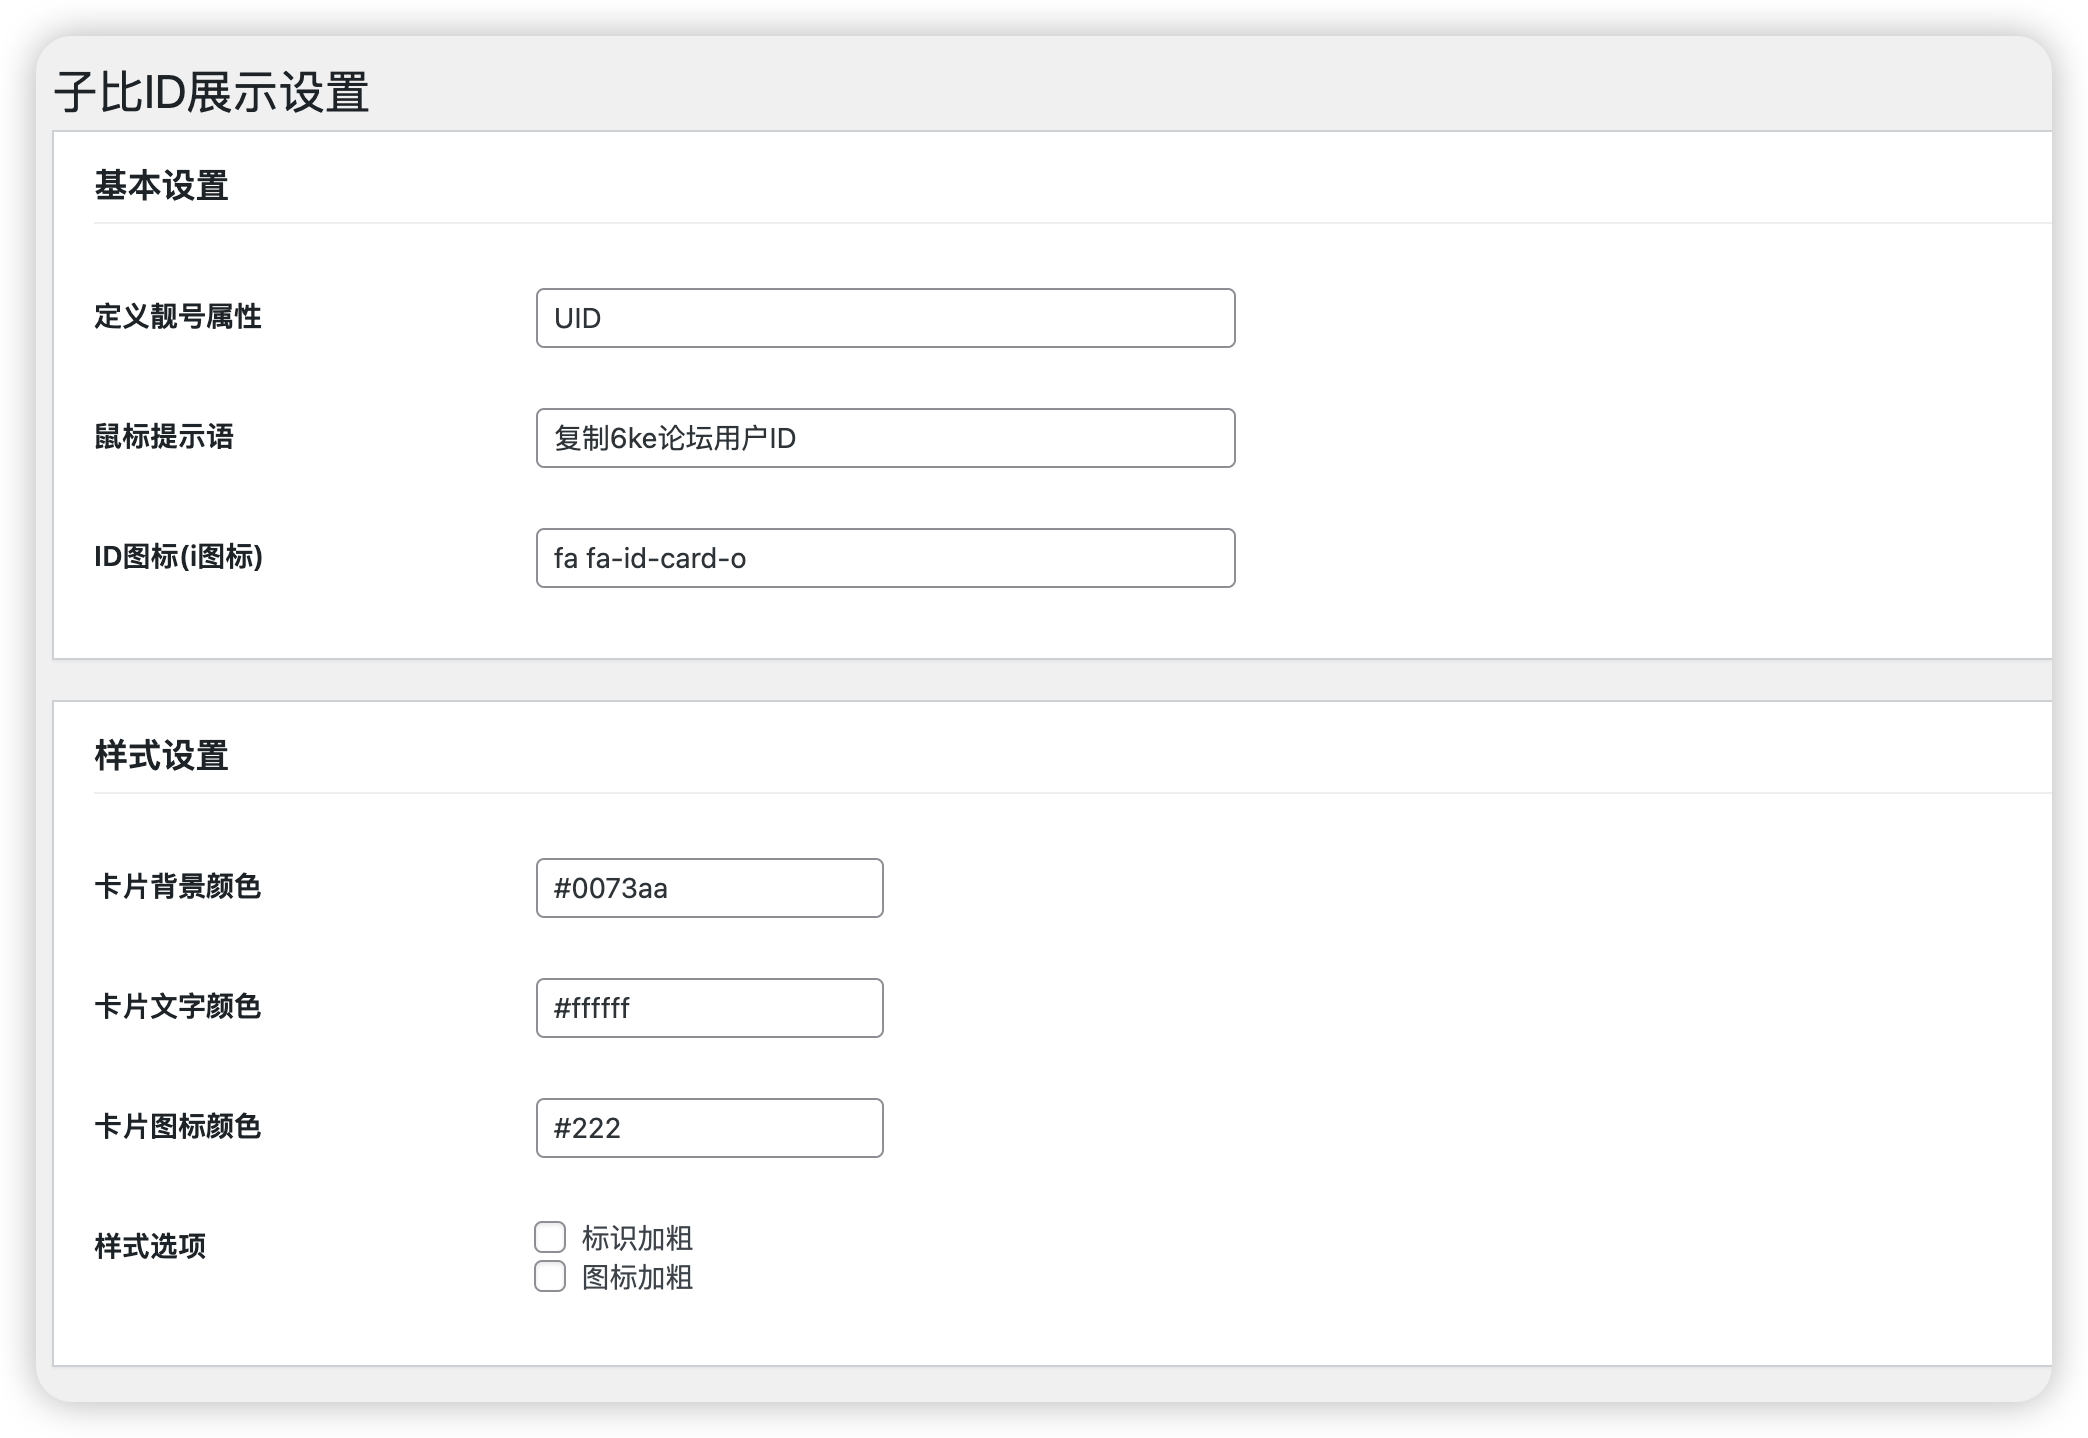Click the 样式设置 section heading
The height and width of the screenshot is (1438, 2088).
click(161, 756)
